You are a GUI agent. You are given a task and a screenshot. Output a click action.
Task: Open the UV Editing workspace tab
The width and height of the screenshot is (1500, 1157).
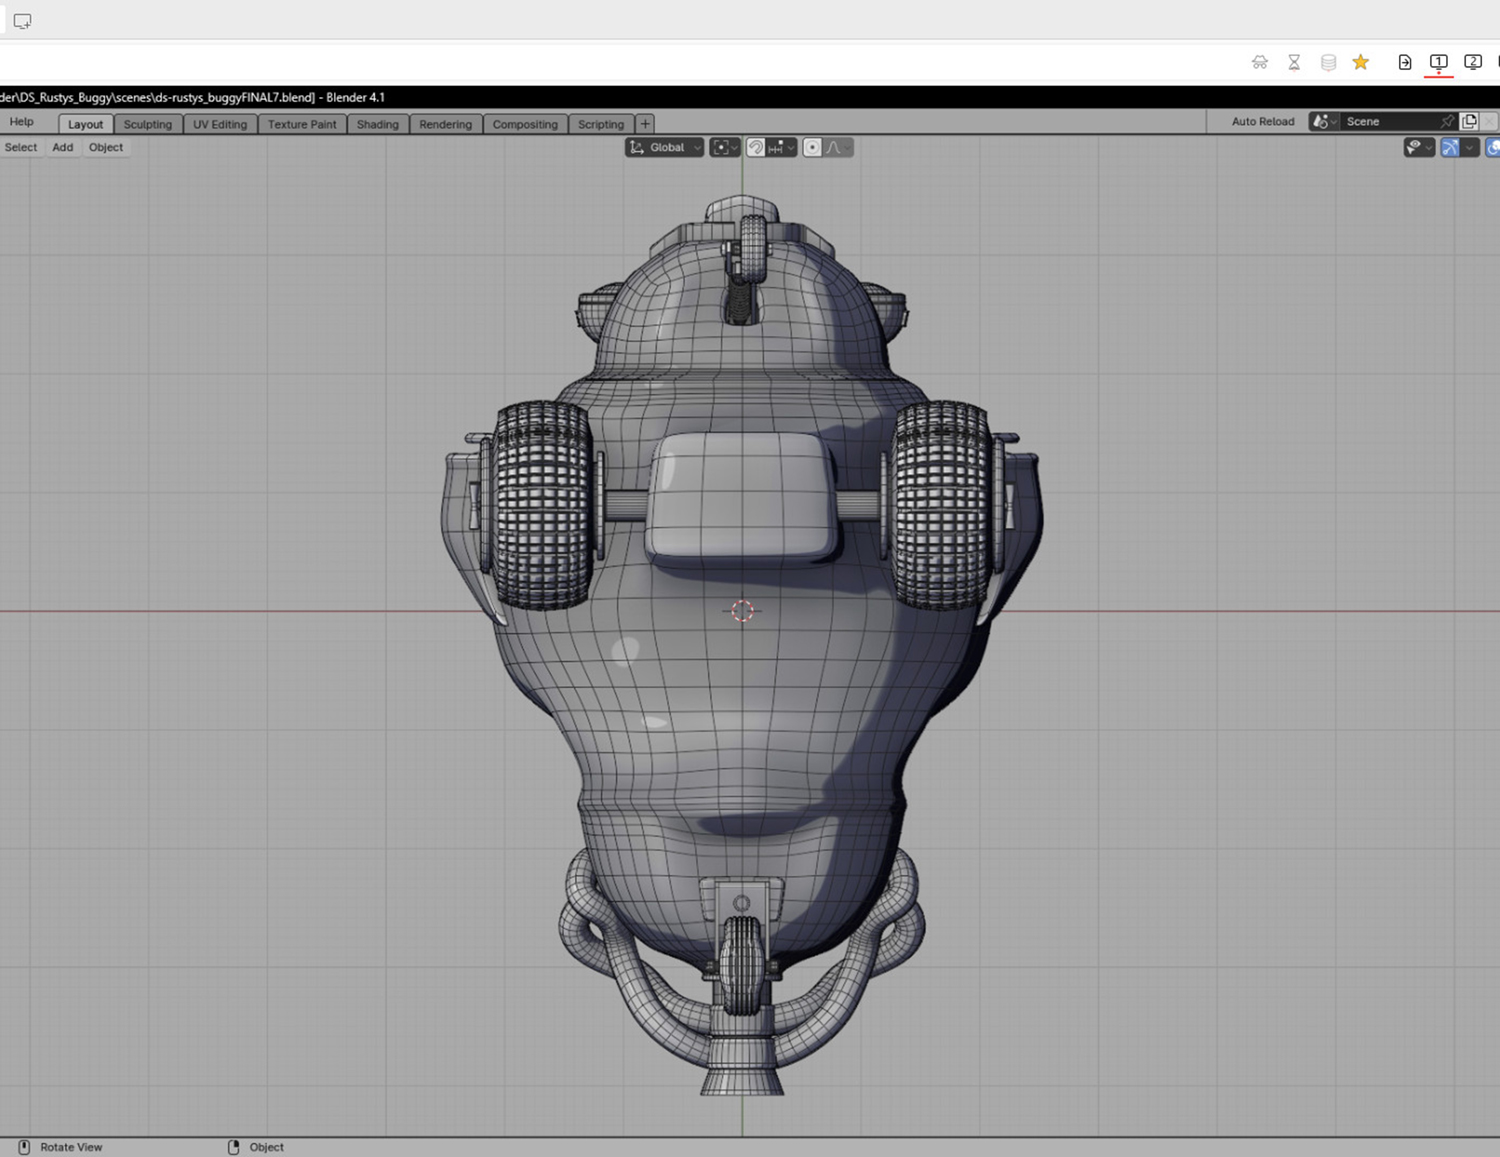pyautogui.click(x=219, y=124)
